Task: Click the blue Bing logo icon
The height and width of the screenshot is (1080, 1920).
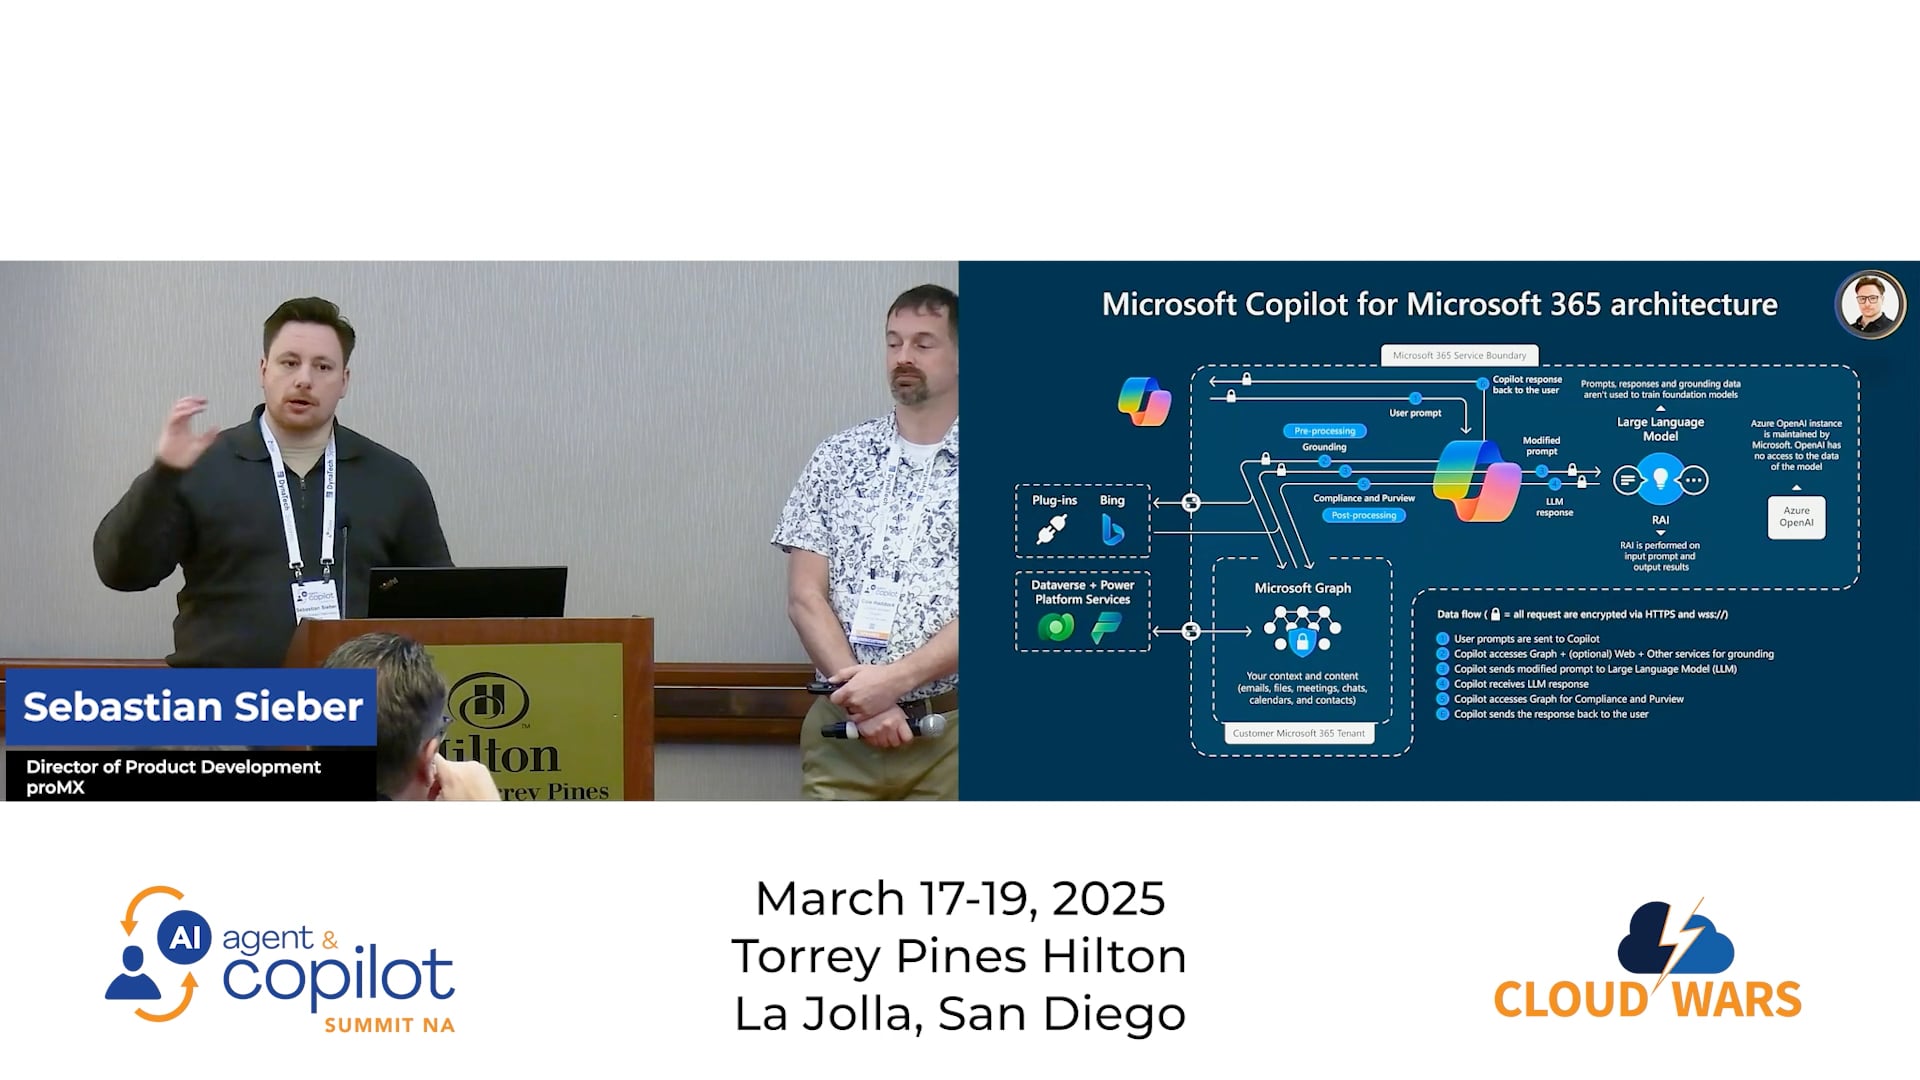Action: pyautogui.click(x=1112, y=529)
